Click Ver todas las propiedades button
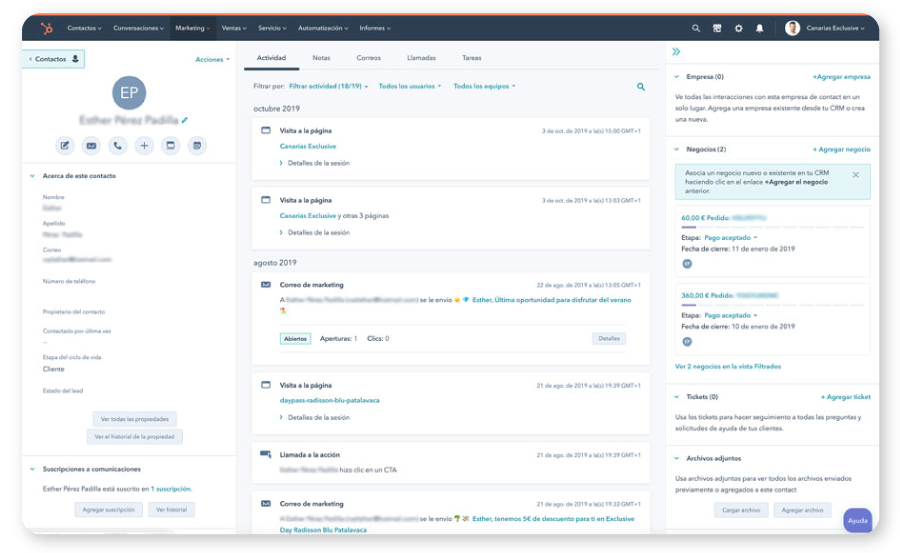The width and height of the screenshot is (900, 553). [x=134, y=419]
